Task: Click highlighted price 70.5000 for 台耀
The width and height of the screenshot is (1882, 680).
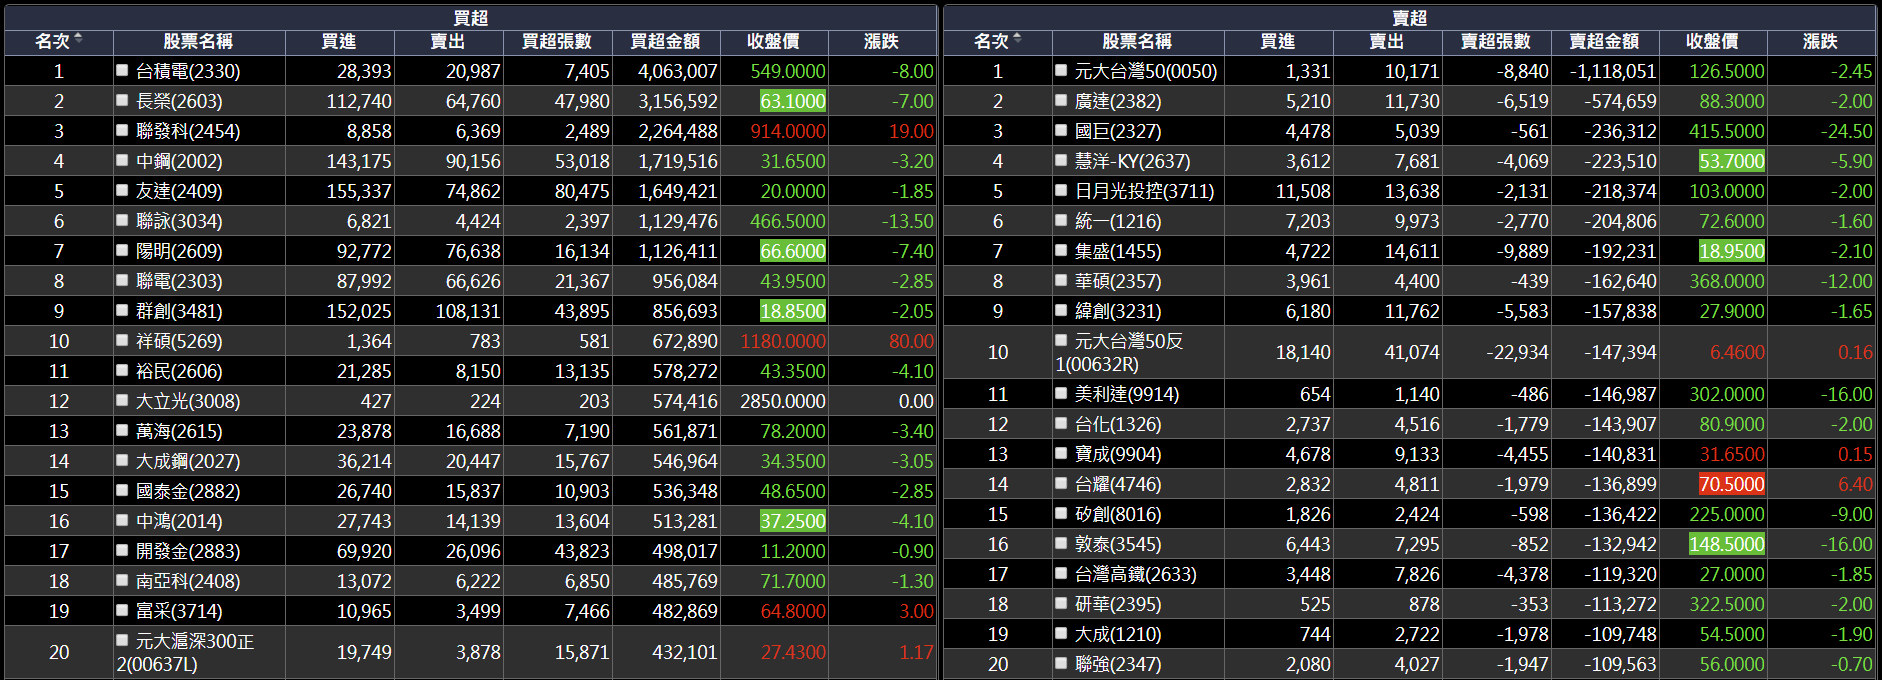Action: tap(1732, 484)
